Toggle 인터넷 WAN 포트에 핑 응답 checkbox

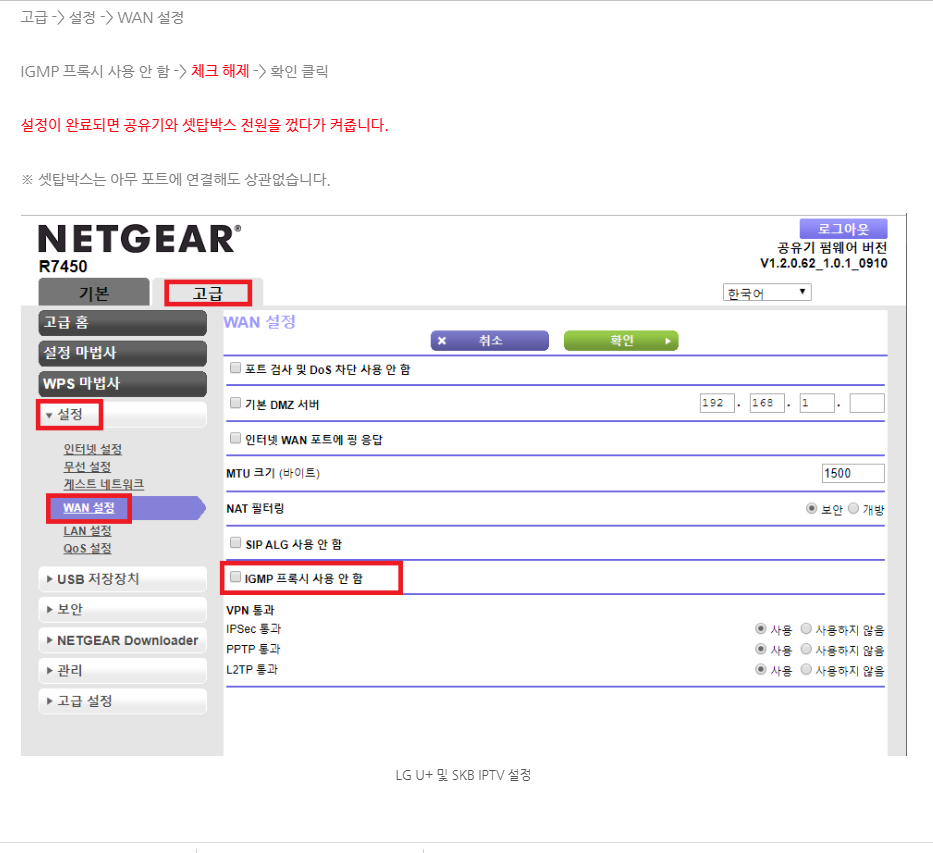(x=236, y=438)
